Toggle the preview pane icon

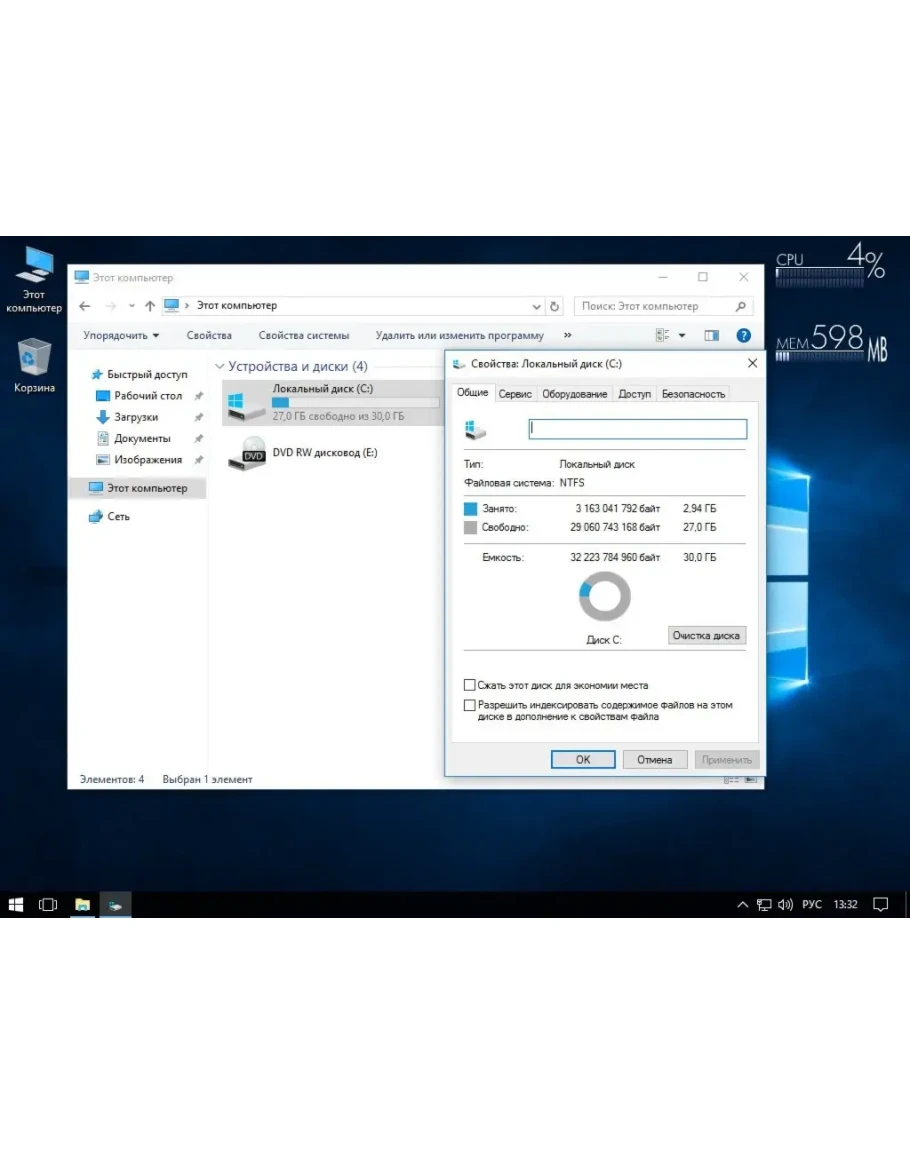(711, 336)
